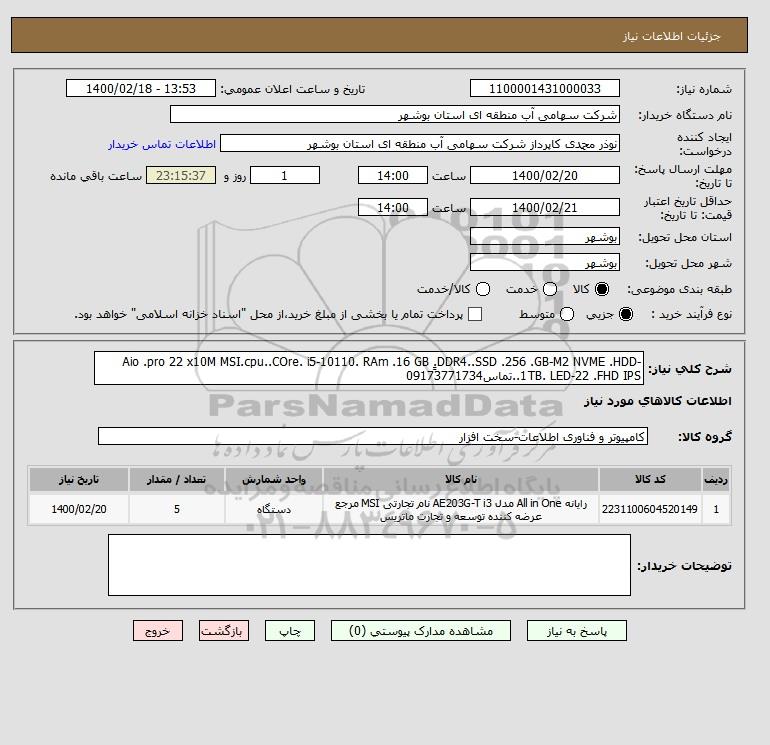770x745 pixels.
Task: Click the اطلاعات کالاهای مورد نیاز heading
Action: (658, 401)
